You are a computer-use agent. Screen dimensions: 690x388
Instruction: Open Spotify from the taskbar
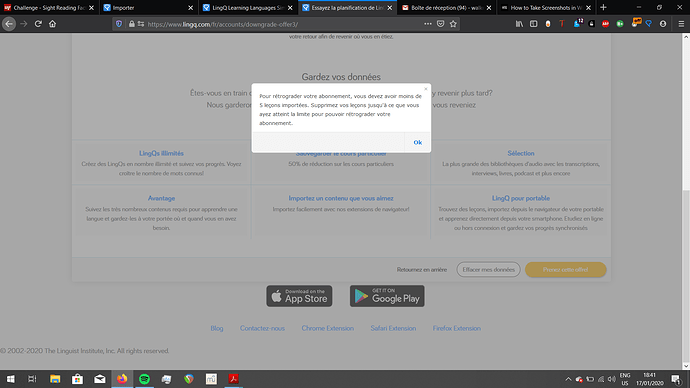click(144, 379)
